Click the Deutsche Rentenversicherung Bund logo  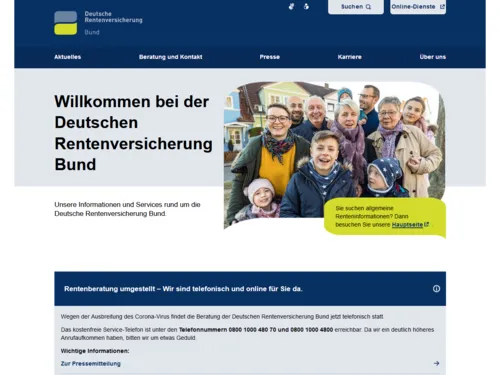click(98, 23)
